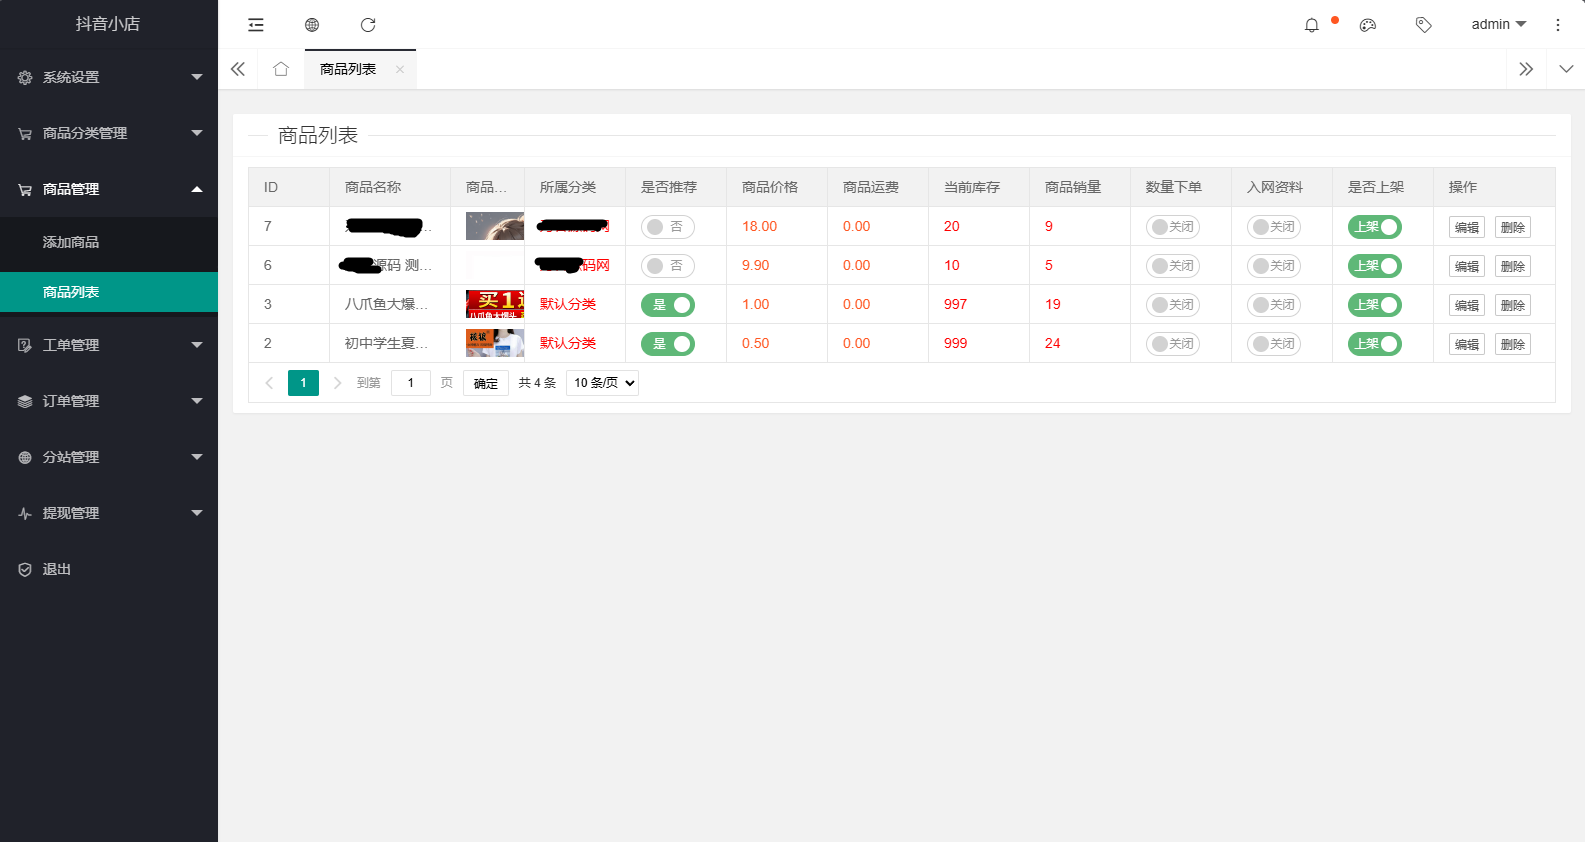Collapse 商品管理 menu in sidebar

click(x=109, y=189)
